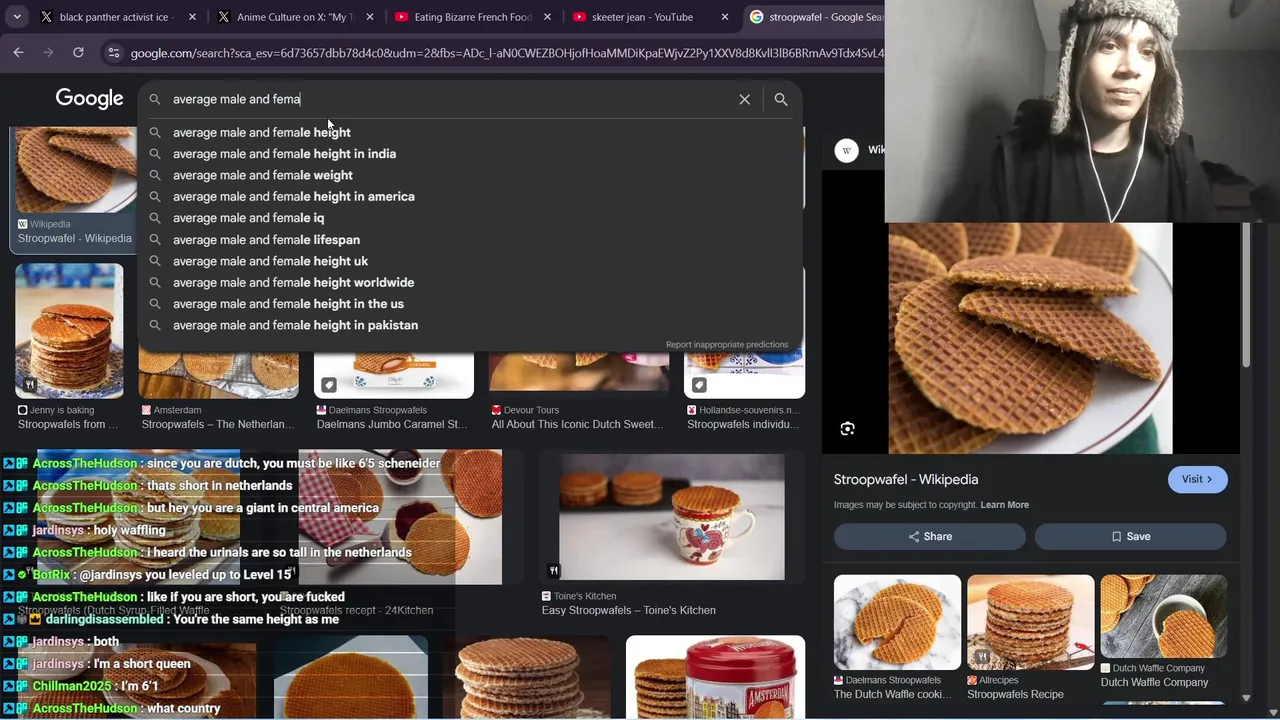
Task: Close the Anime Culture on X tab
Action: [370, 17]
